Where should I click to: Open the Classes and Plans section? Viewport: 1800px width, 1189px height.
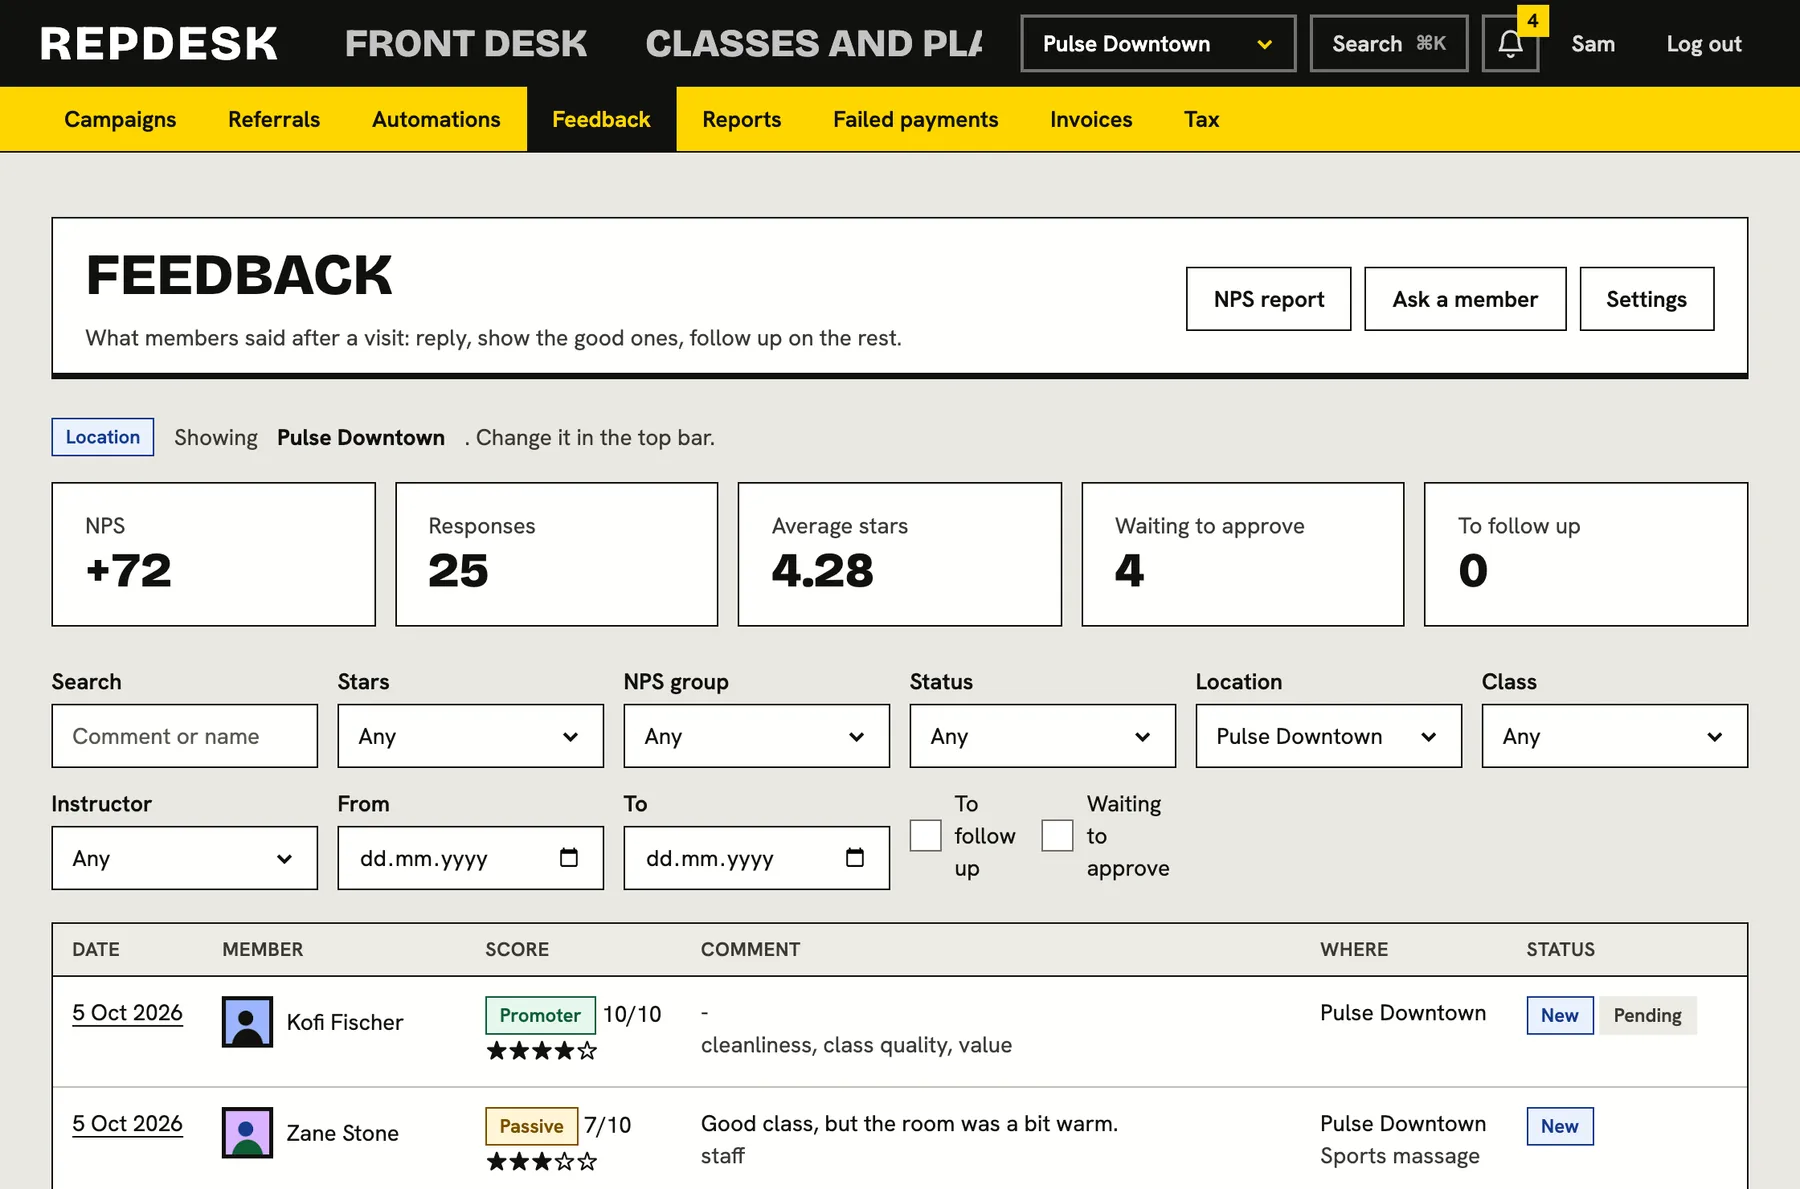[x=814, y=44]
